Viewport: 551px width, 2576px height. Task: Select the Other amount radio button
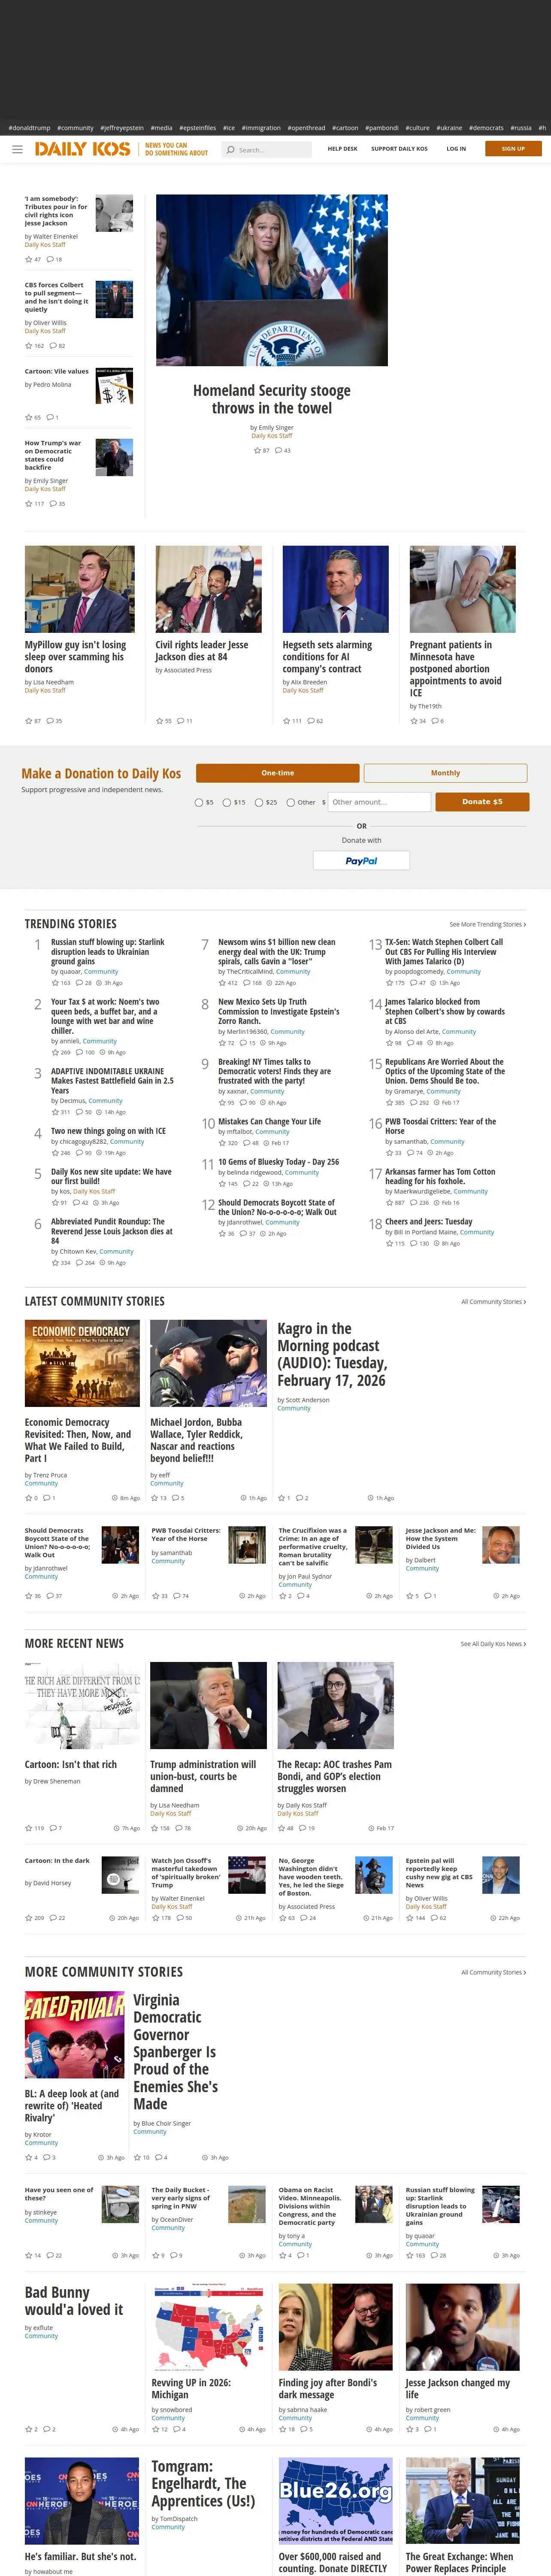[291, 802]
